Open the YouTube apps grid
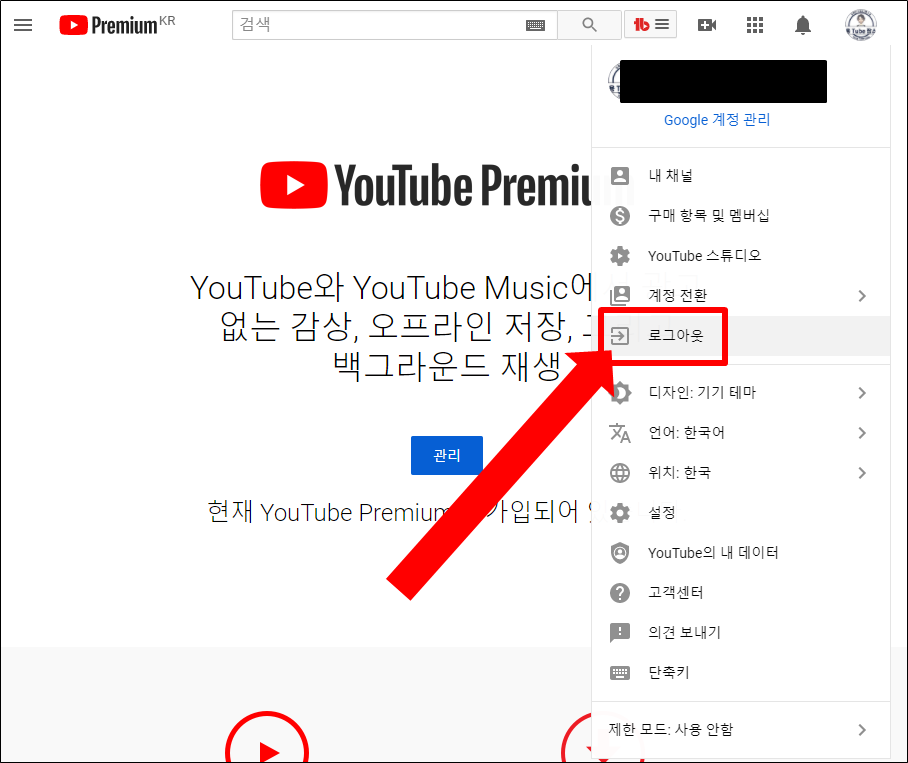Screen dimensions: 908x763 (755, 25)
